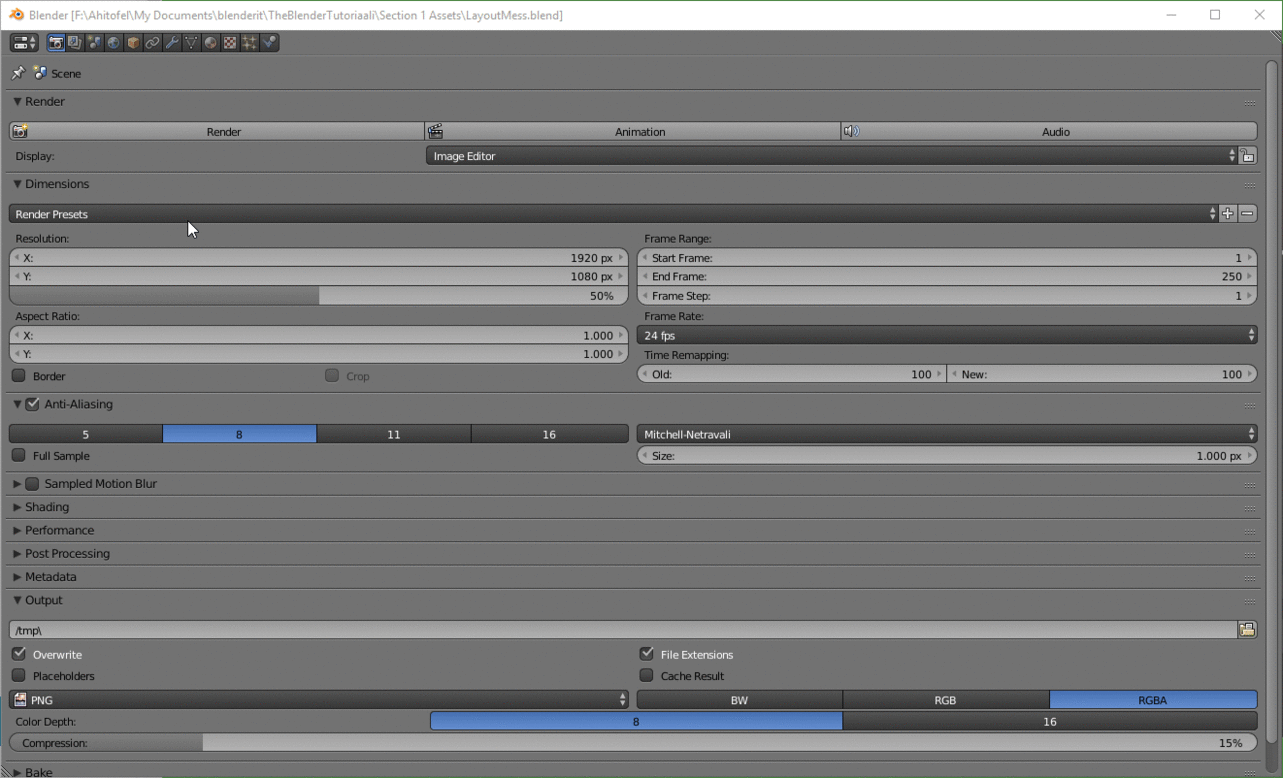Click the Scene datablock icon in breadcrumb
The width and height of the screenshot is (1283, 778).
(40, 73)
